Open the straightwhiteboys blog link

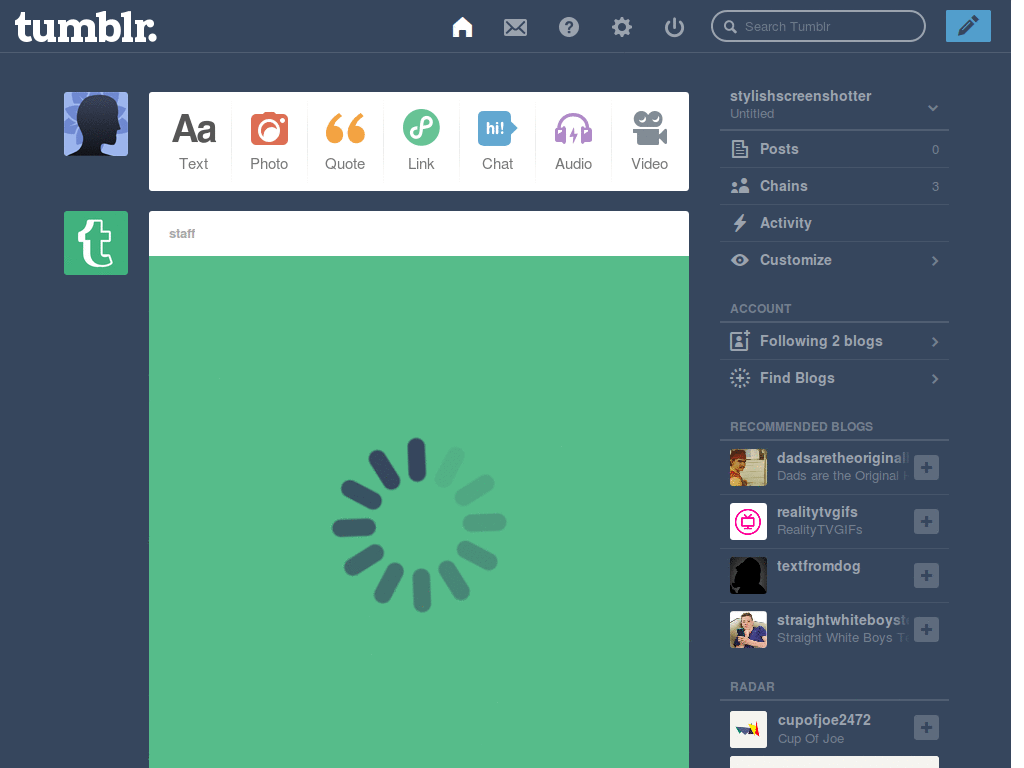point(842,620)
